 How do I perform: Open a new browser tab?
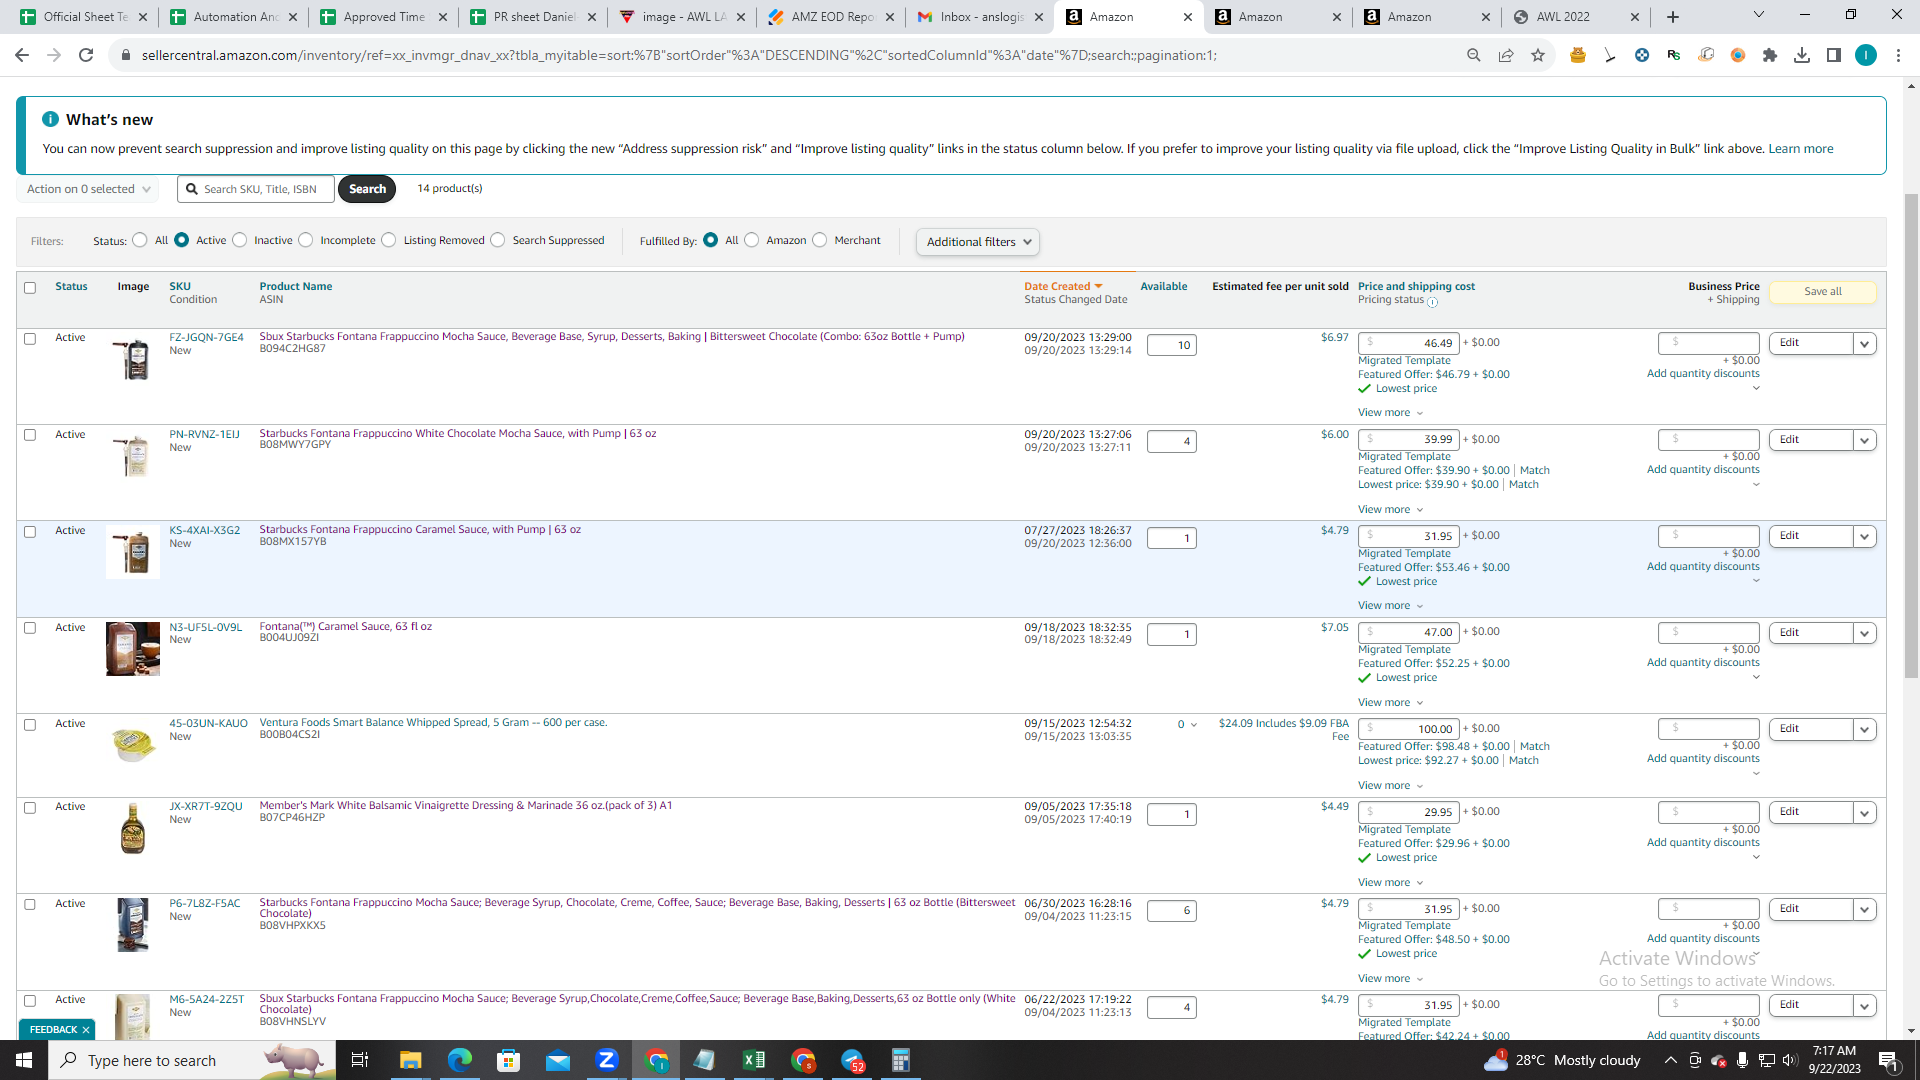click(x=1673, y=17)
